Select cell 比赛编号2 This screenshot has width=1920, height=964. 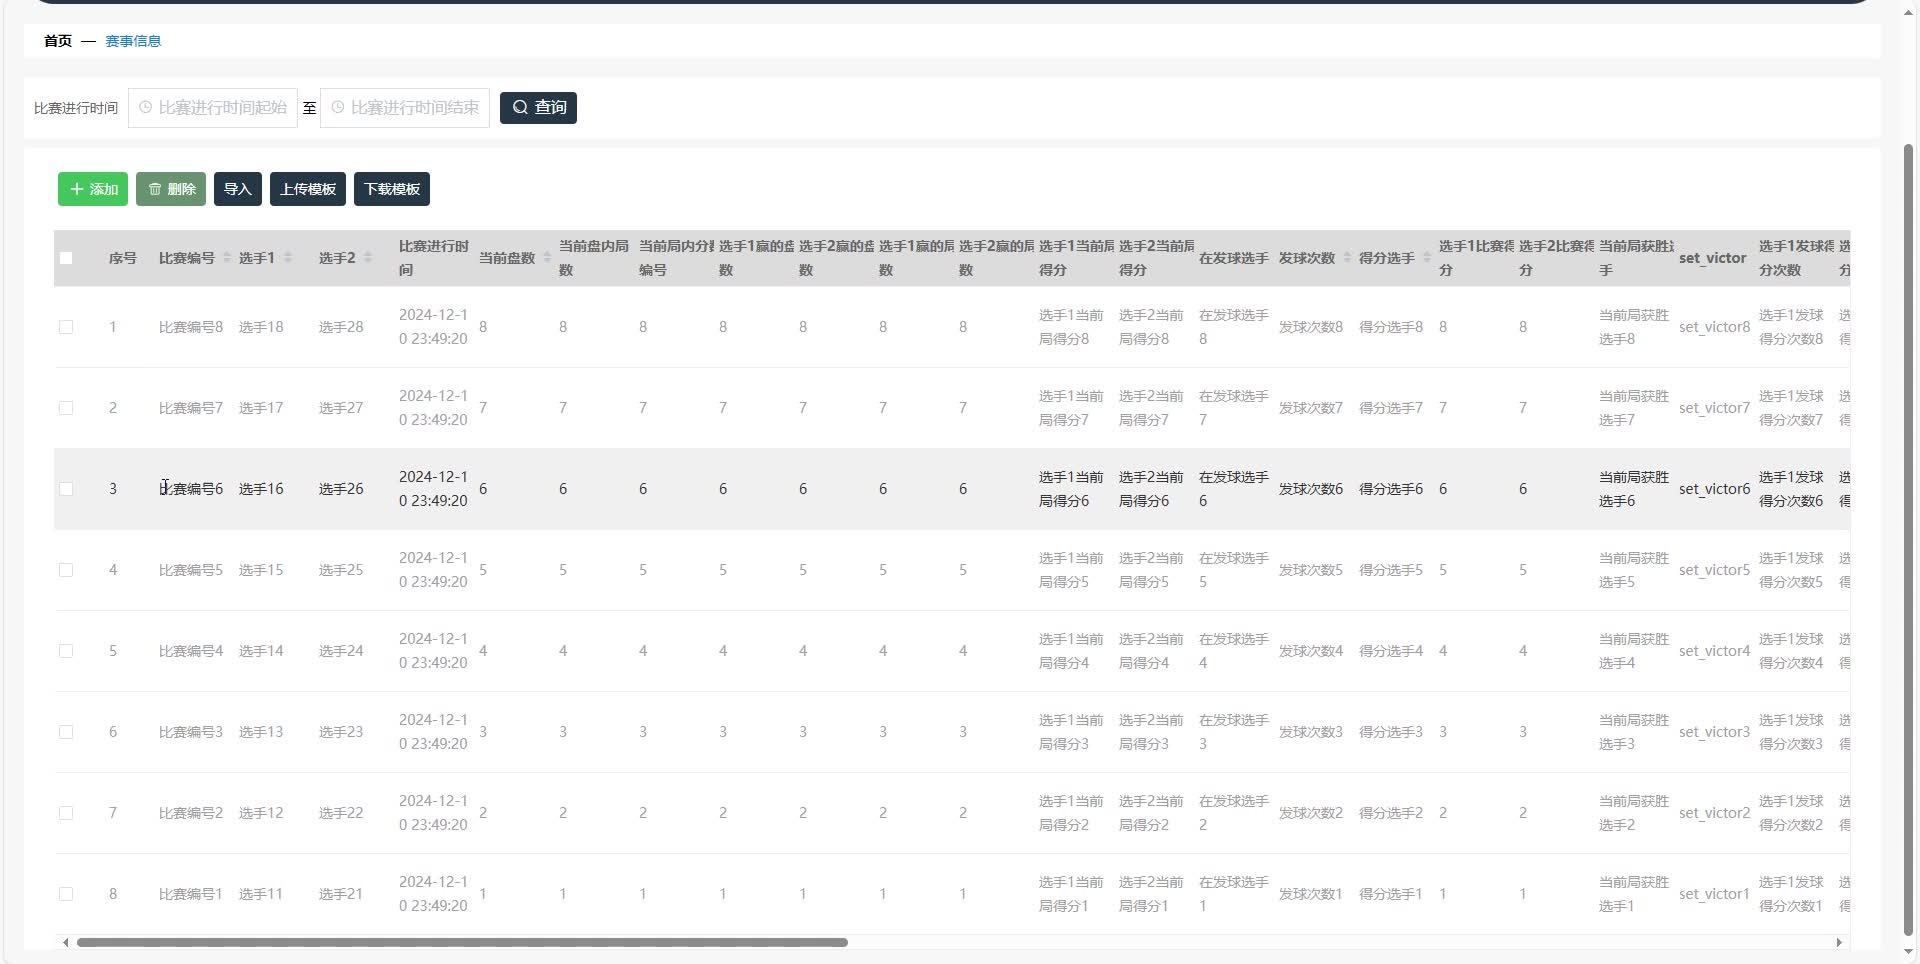(x=191, y=813)
